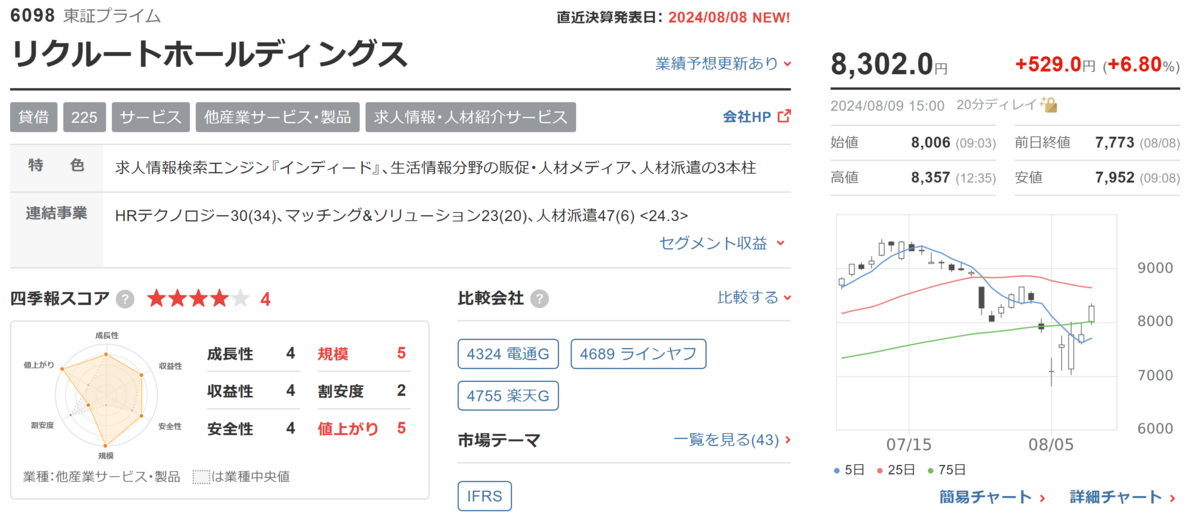Expand セグメント収益 section
Viewport: 1200px width, 519px height.
click(x=723, y=242)
